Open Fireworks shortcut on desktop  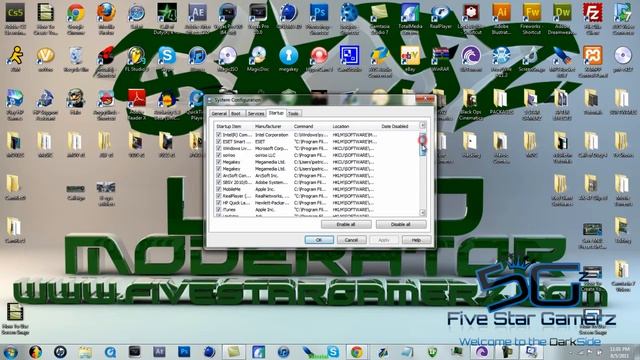532,17
